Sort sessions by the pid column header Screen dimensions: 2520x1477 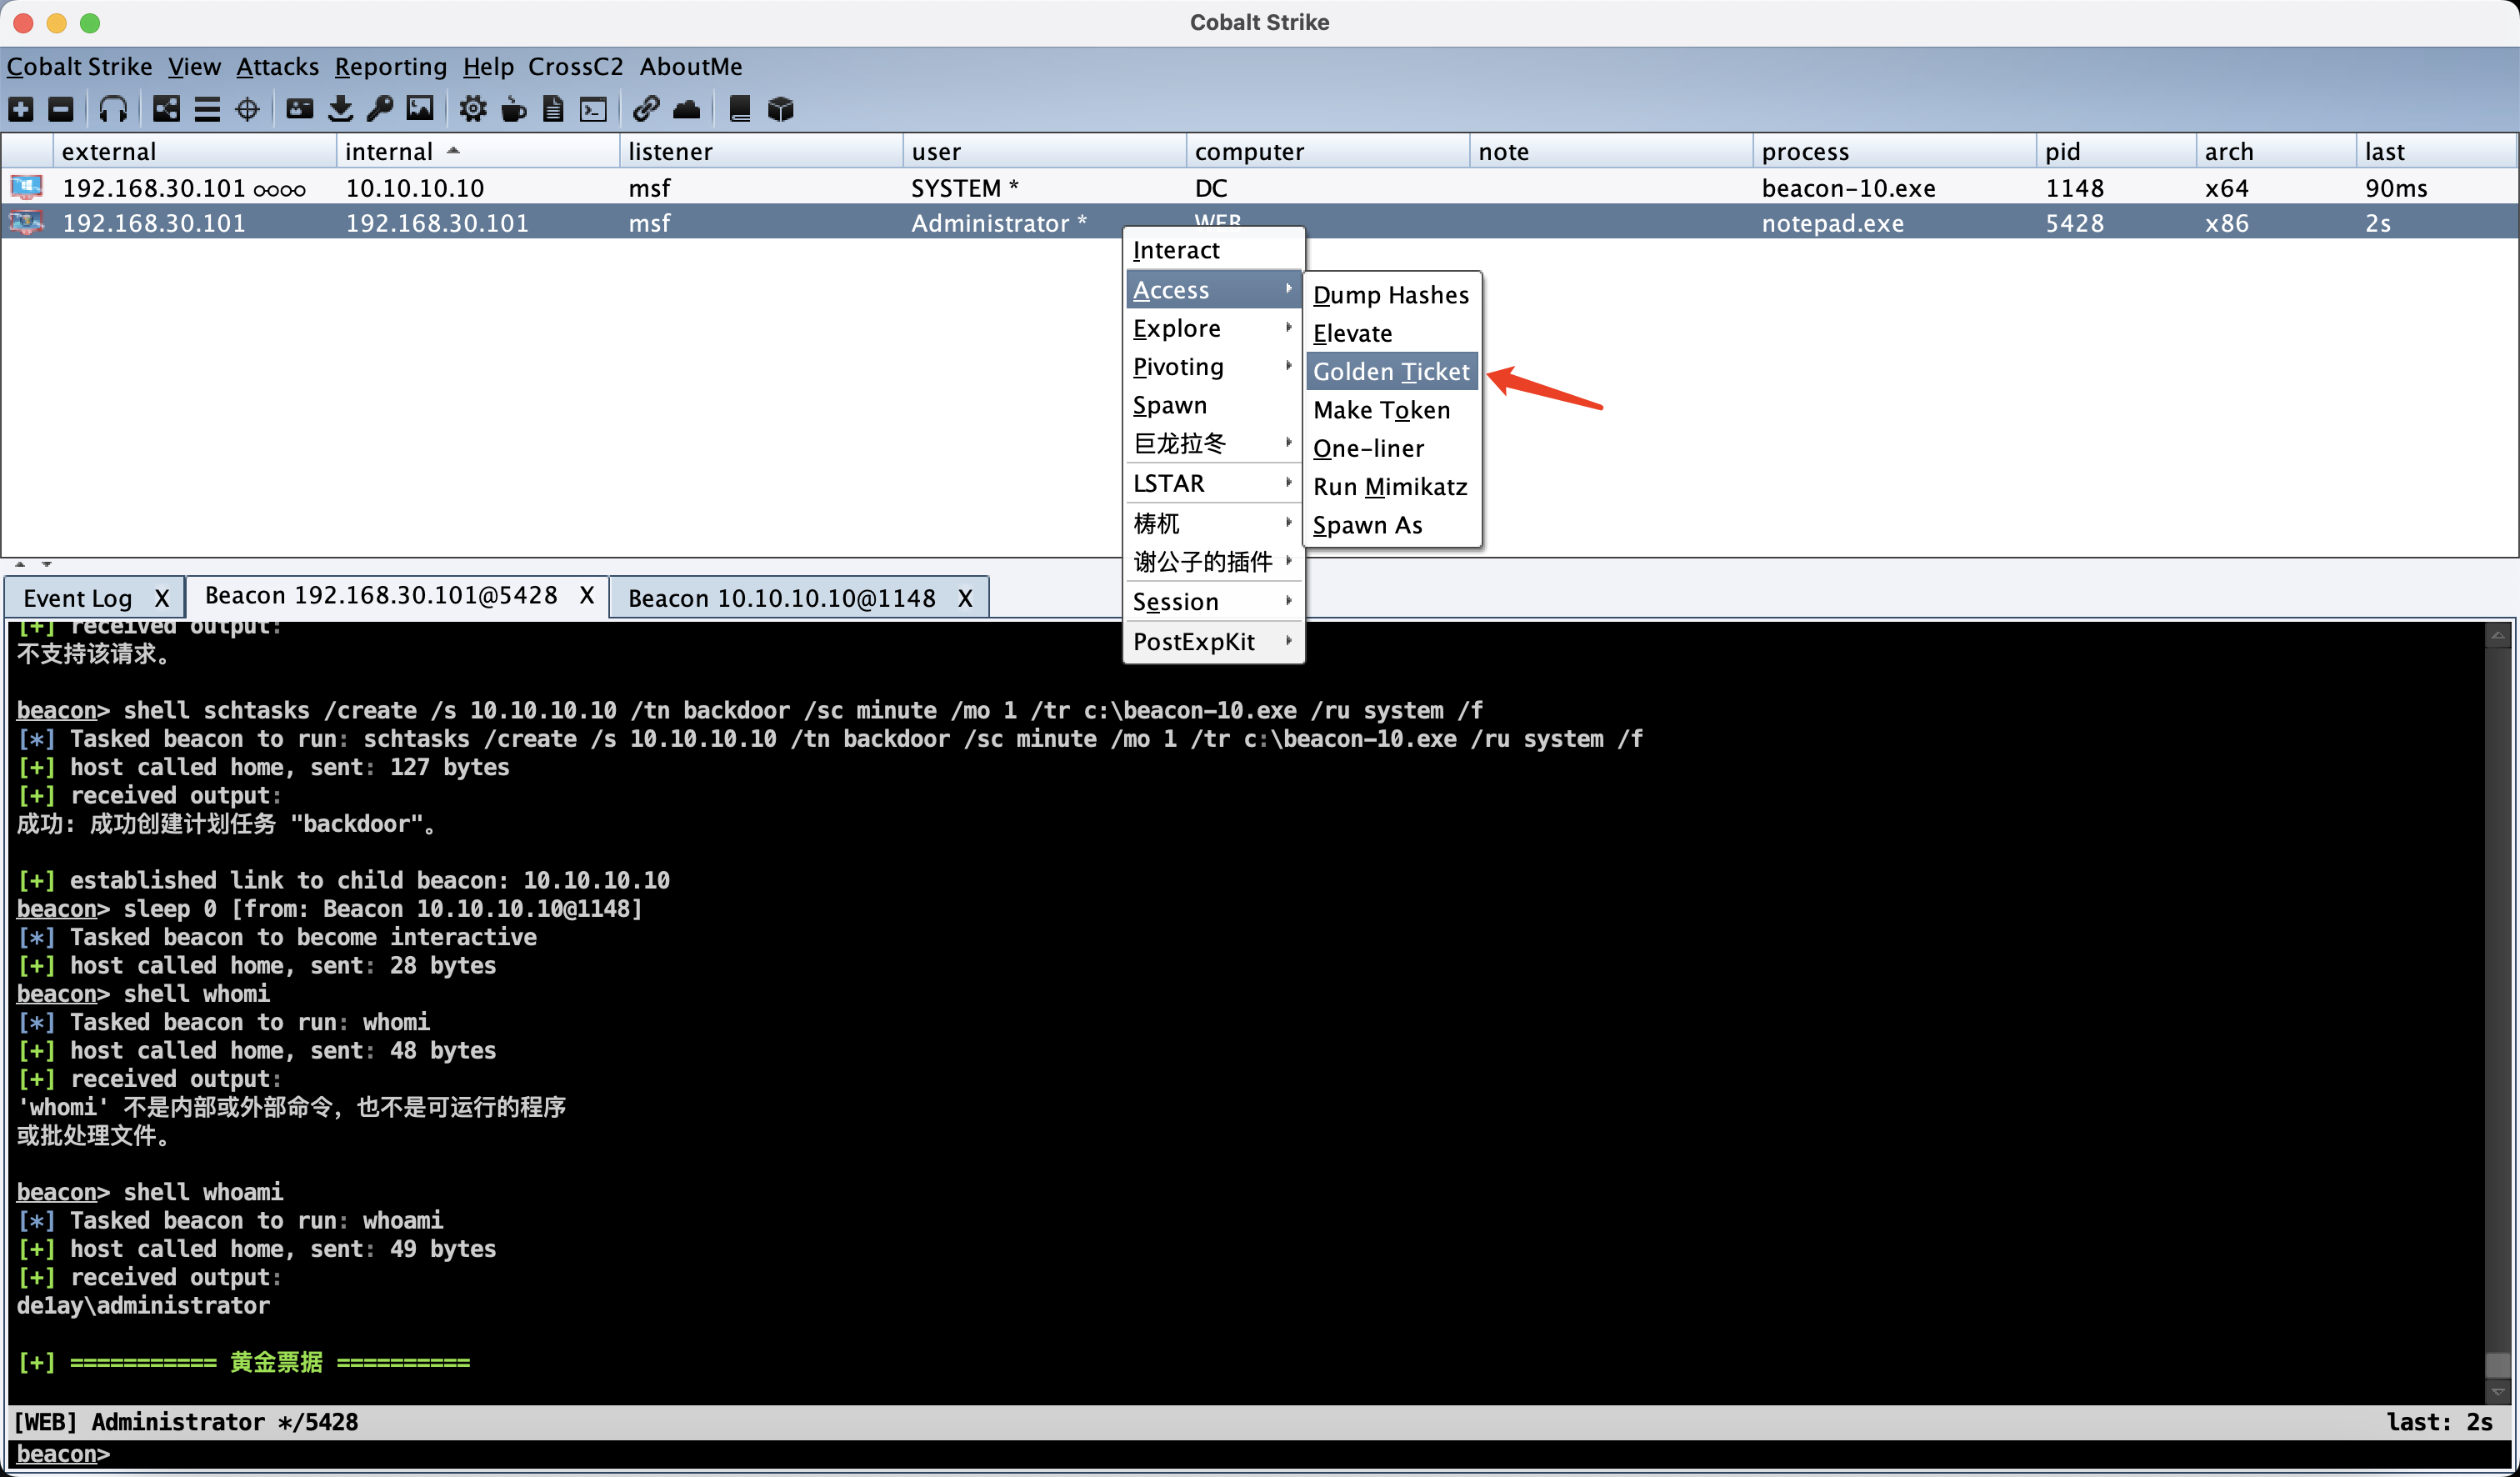tap(2115, 151)
